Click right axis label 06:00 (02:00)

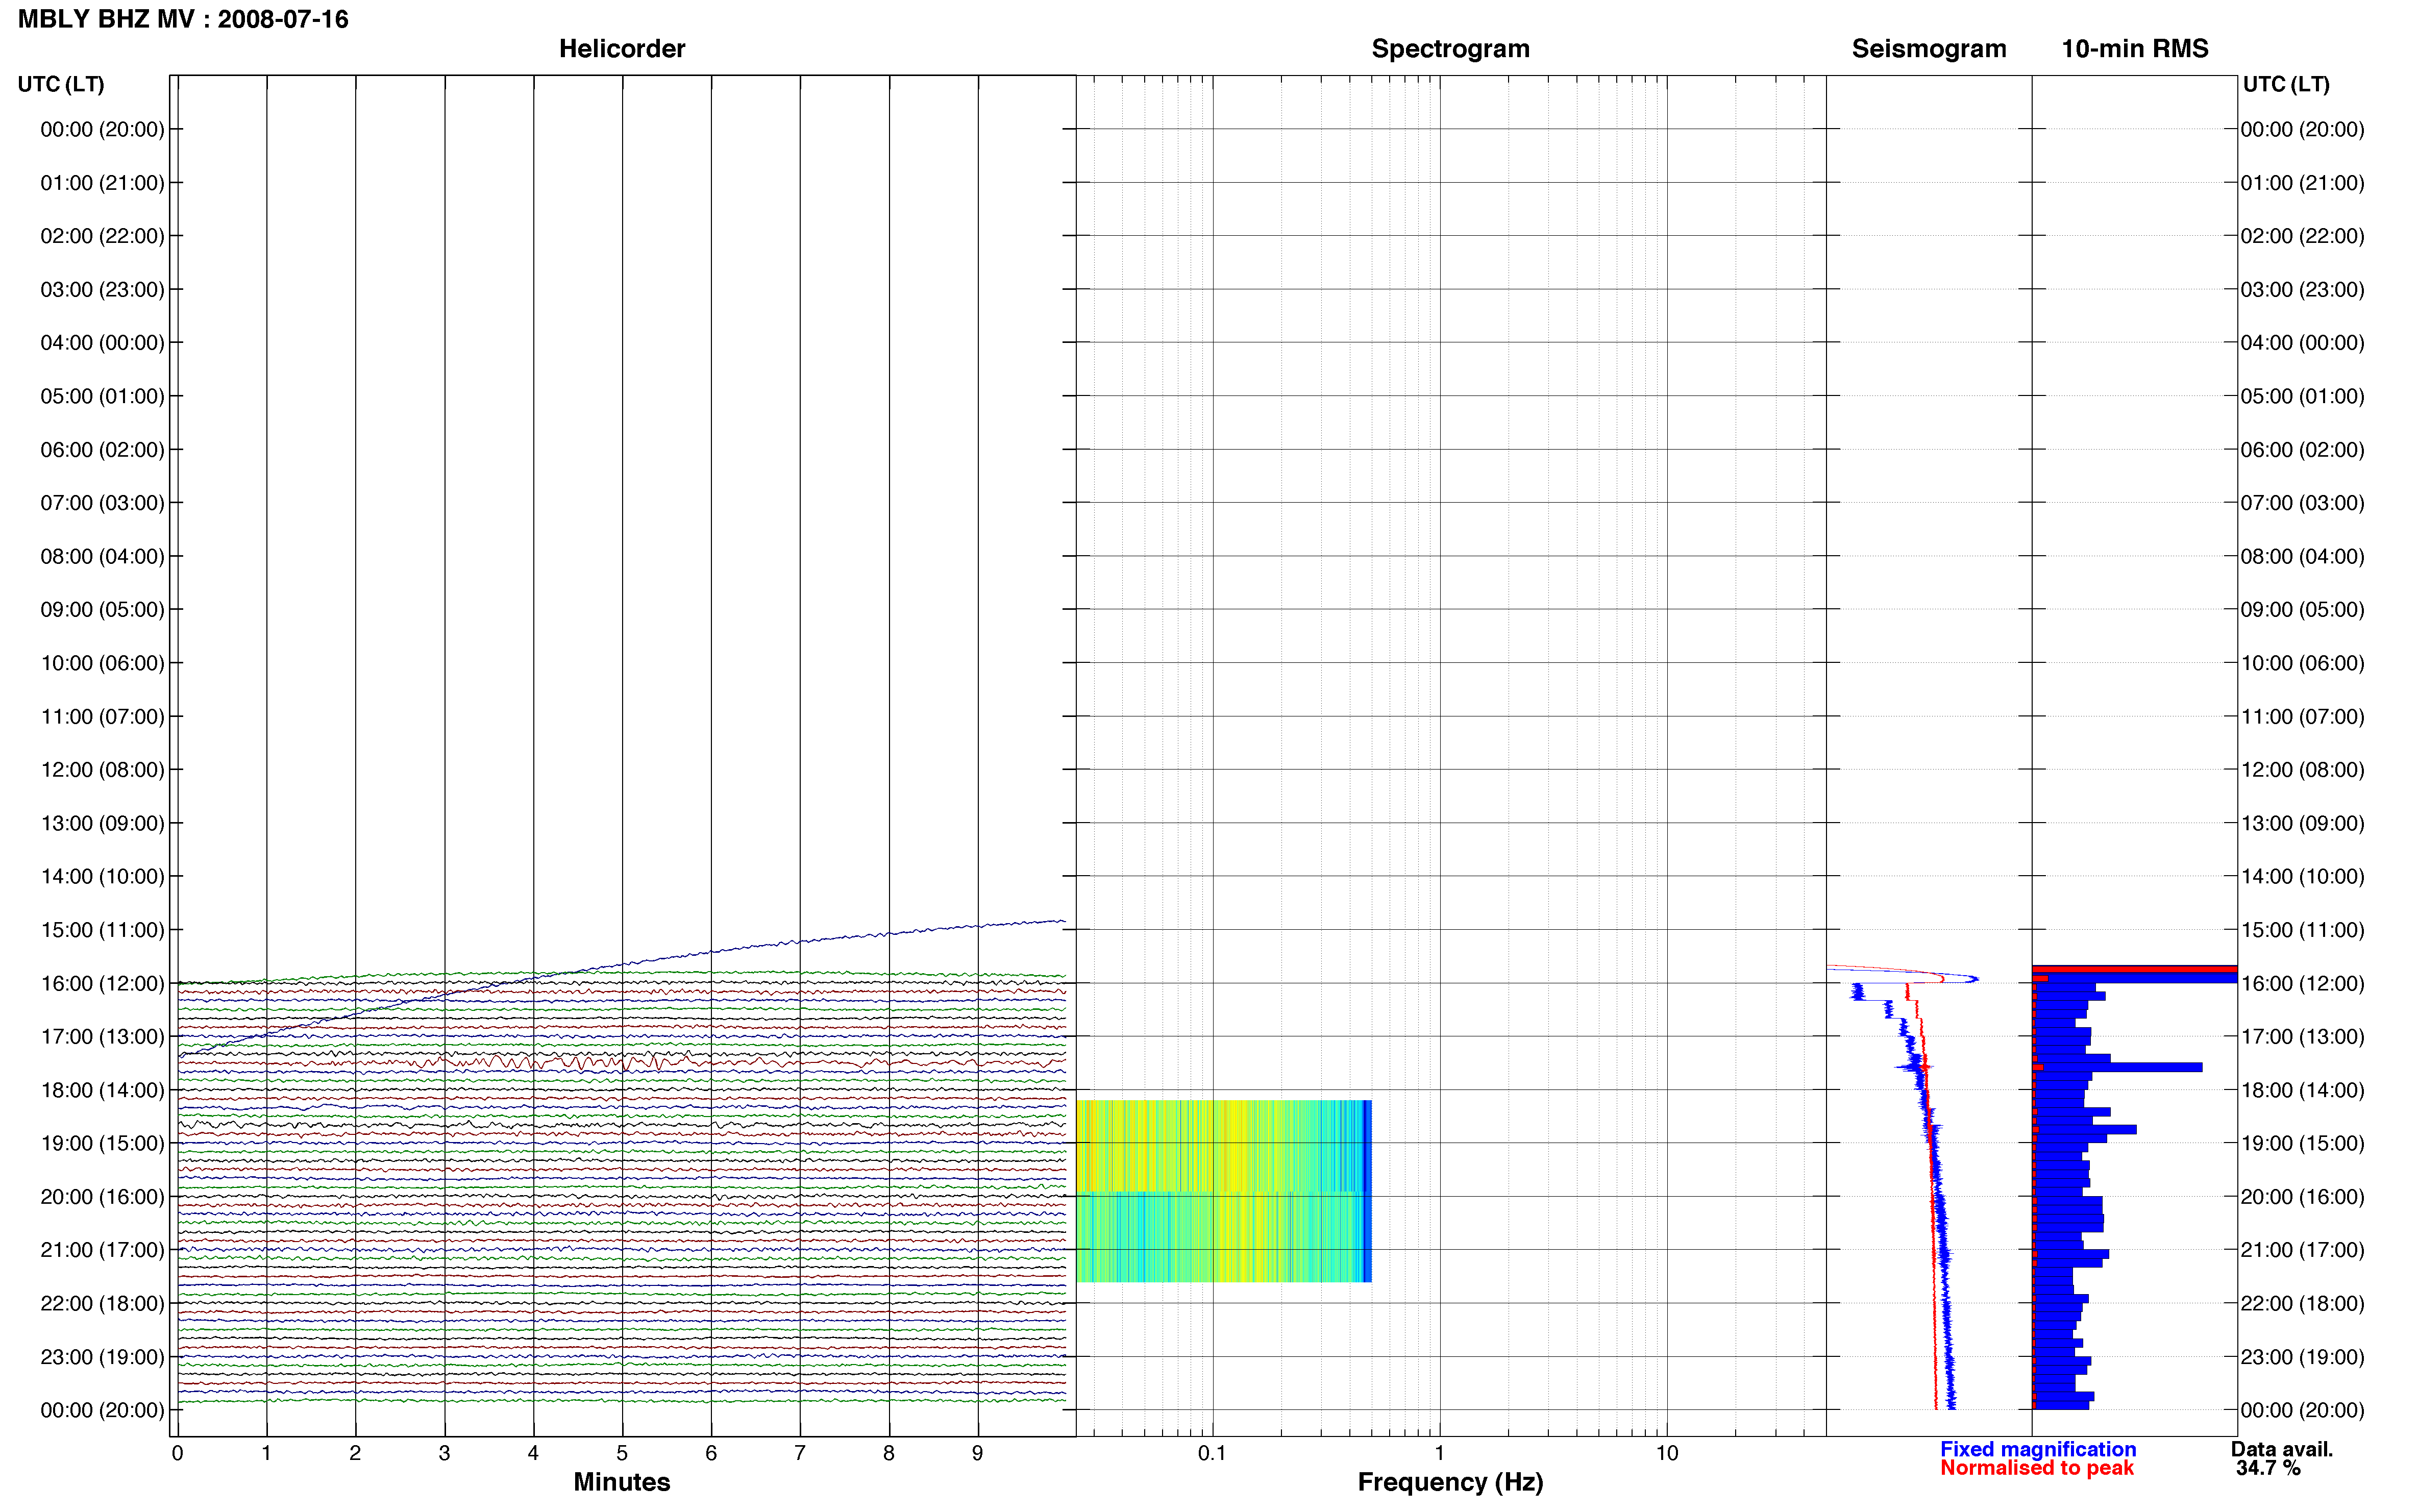point(2302,450)
